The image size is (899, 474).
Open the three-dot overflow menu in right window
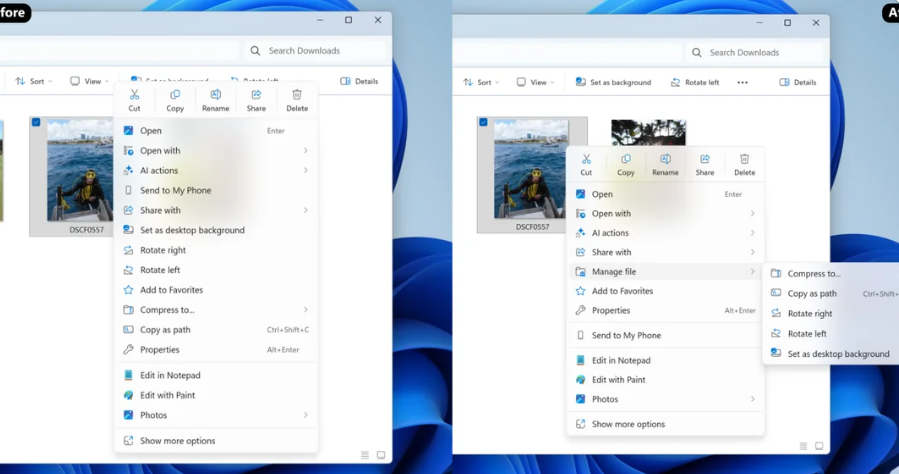(742, 83)
